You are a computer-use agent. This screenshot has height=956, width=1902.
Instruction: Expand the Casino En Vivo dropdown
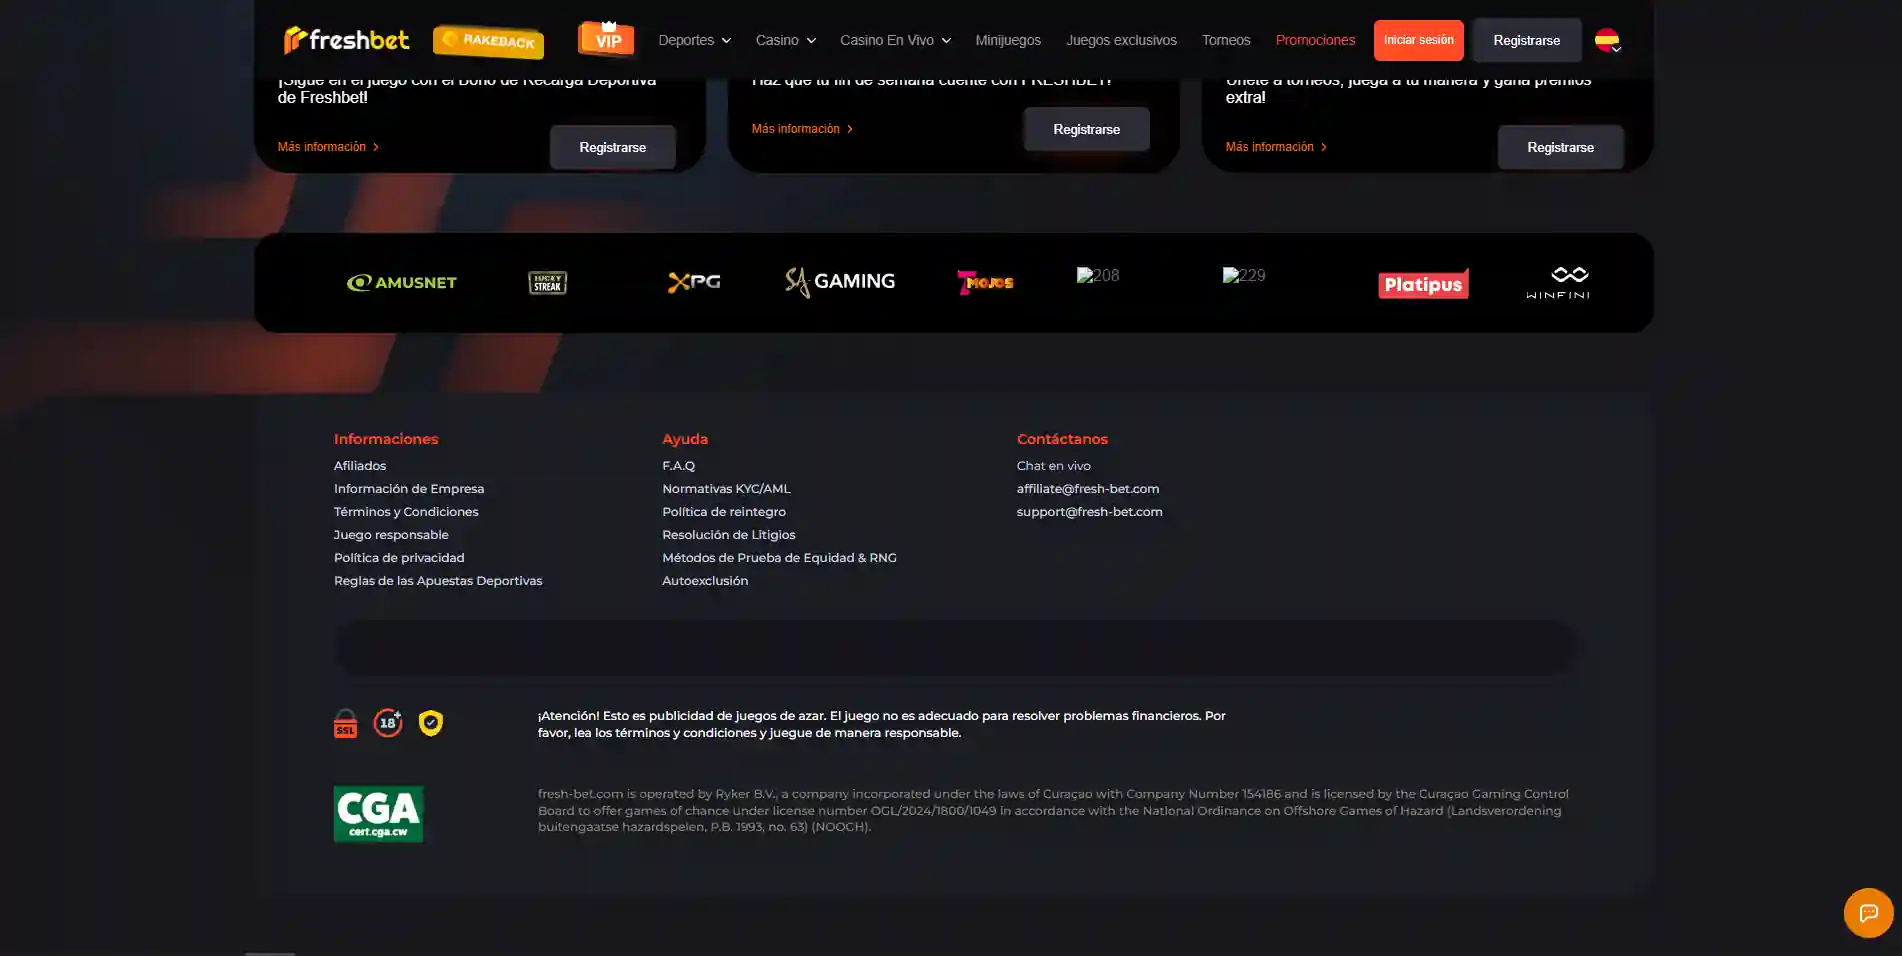coord(895,40)
